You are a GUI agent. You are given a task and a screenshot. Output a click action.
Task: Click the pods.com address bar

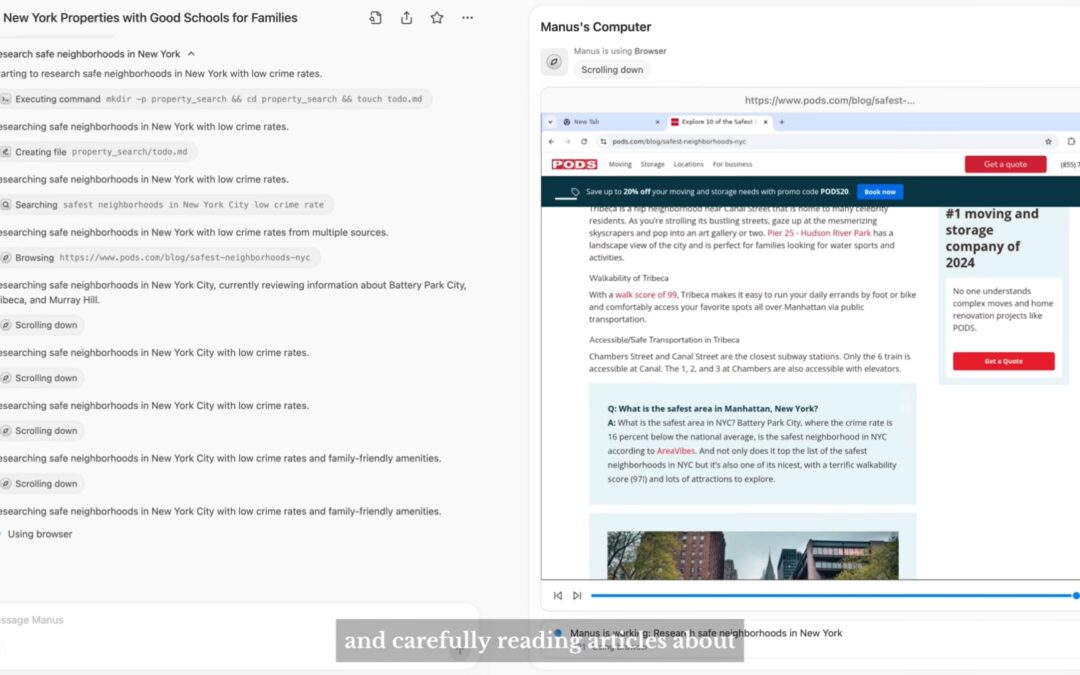coord(827,141)
